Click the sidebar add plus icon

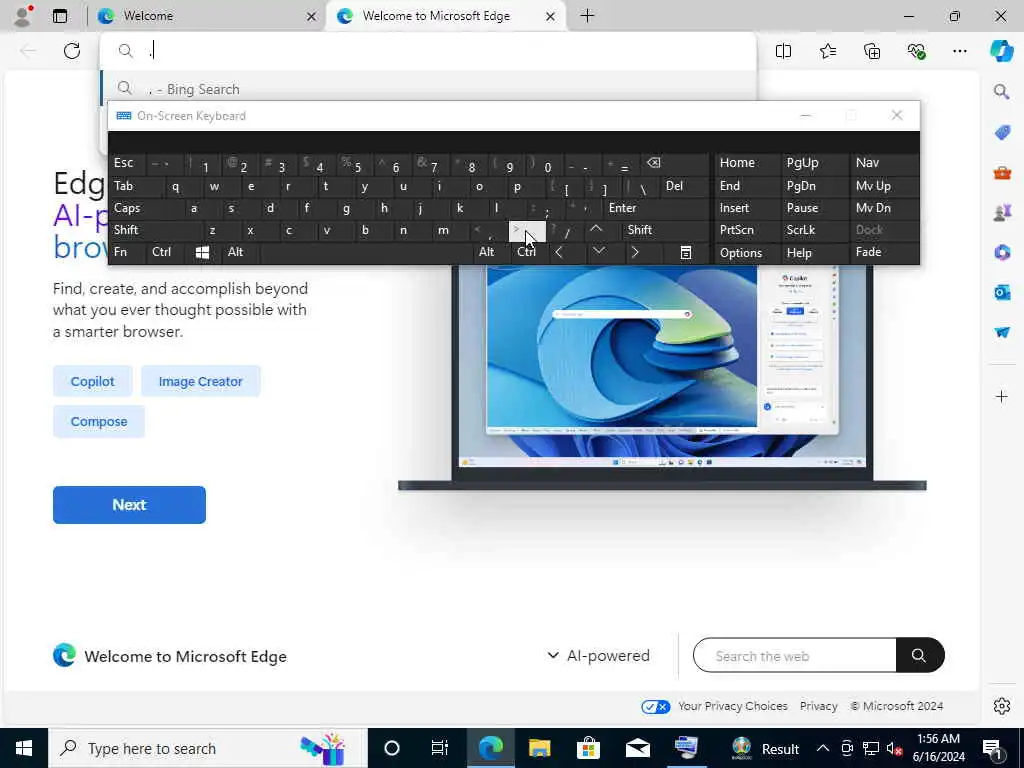click(1002, 396)
